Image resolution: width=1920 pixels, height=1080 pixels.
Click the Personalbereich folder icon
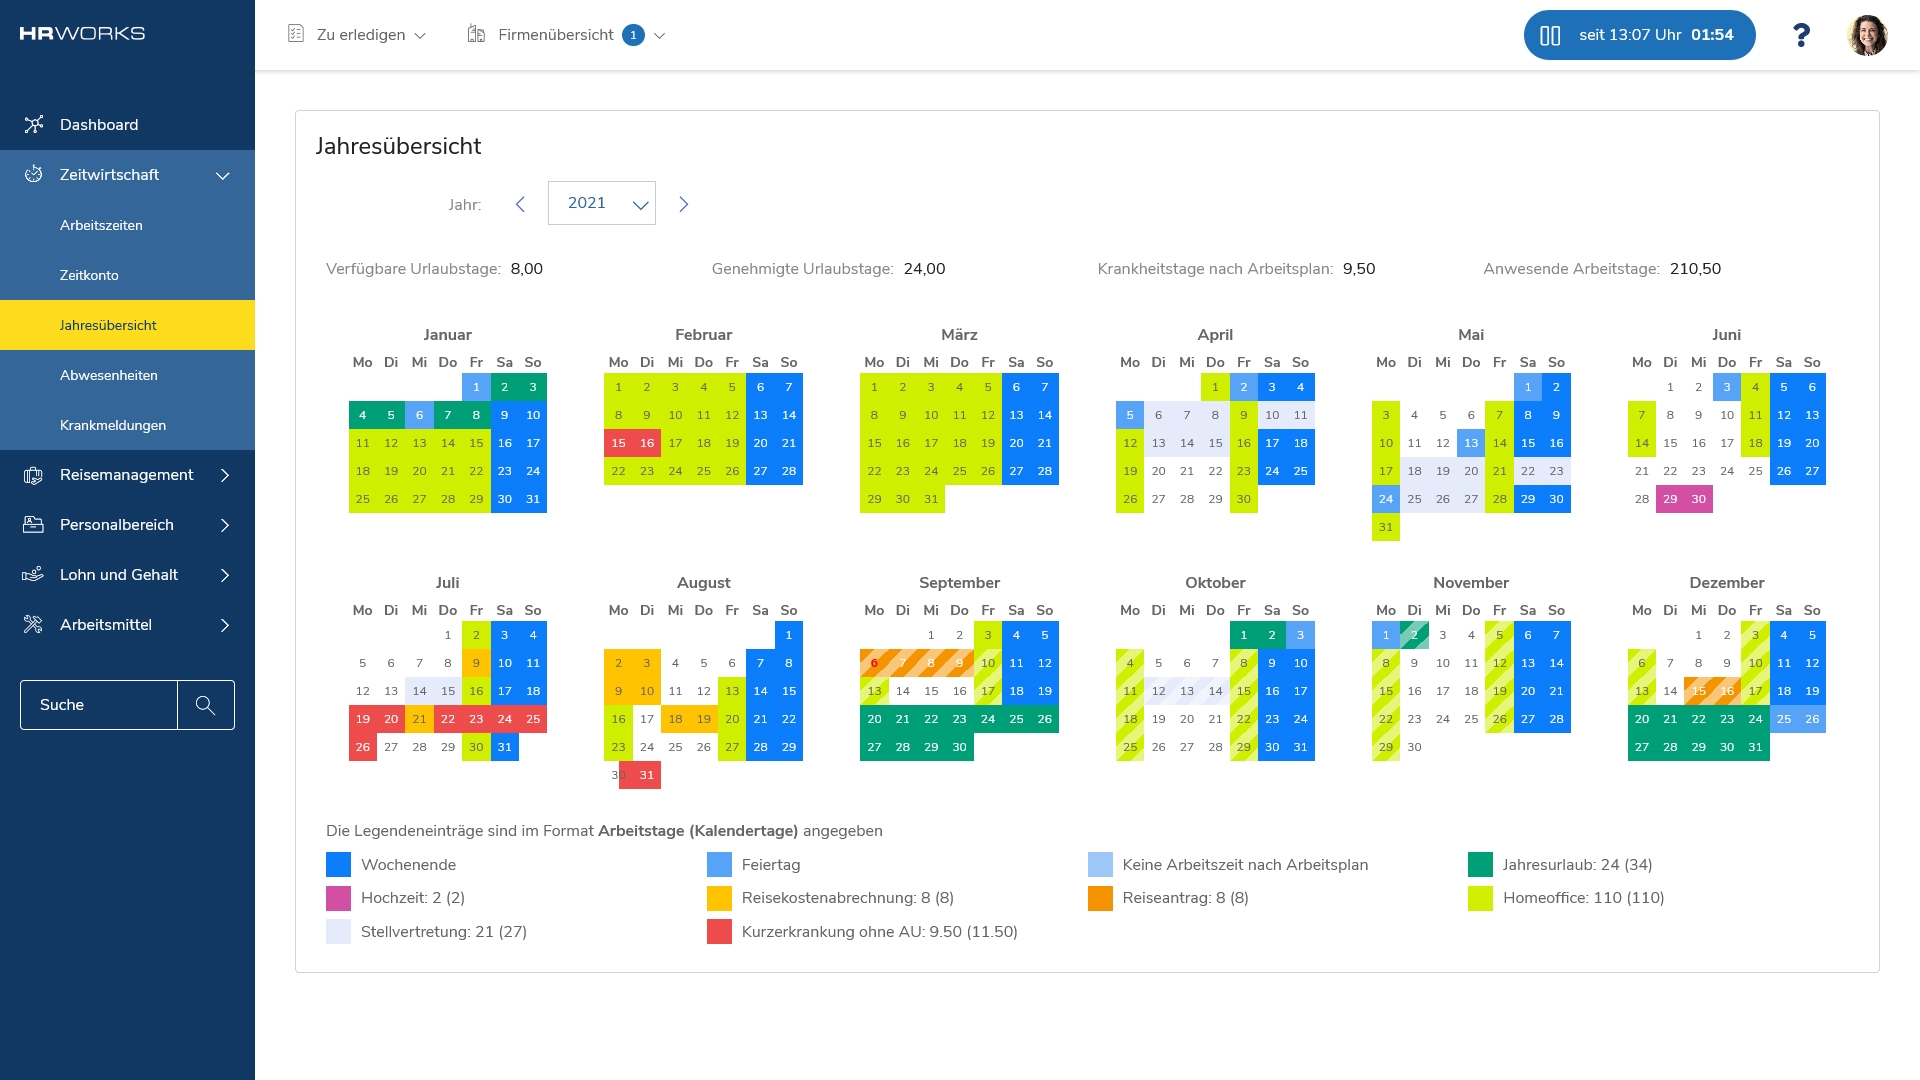pyautogui.click(x=34, y=525)
